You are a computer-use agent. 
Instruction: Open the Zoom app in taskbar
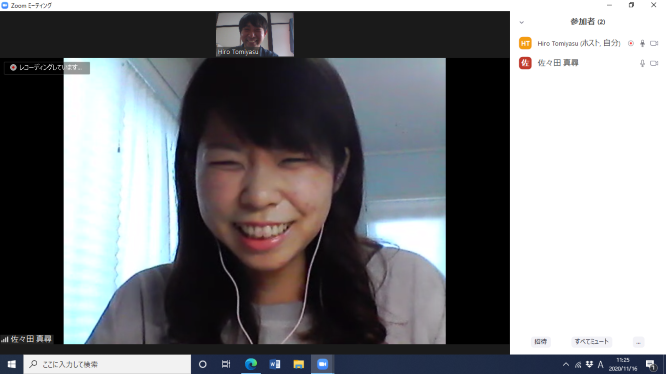[322, 364]
